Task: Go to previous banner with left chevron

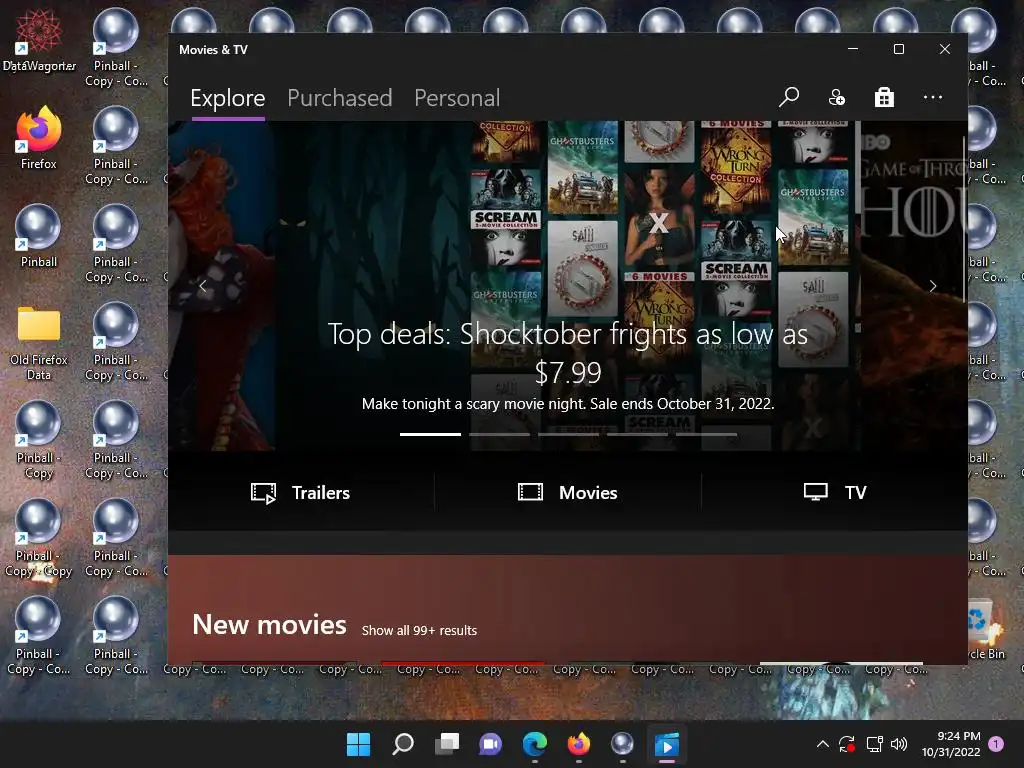Action: (x=202, y=286)
